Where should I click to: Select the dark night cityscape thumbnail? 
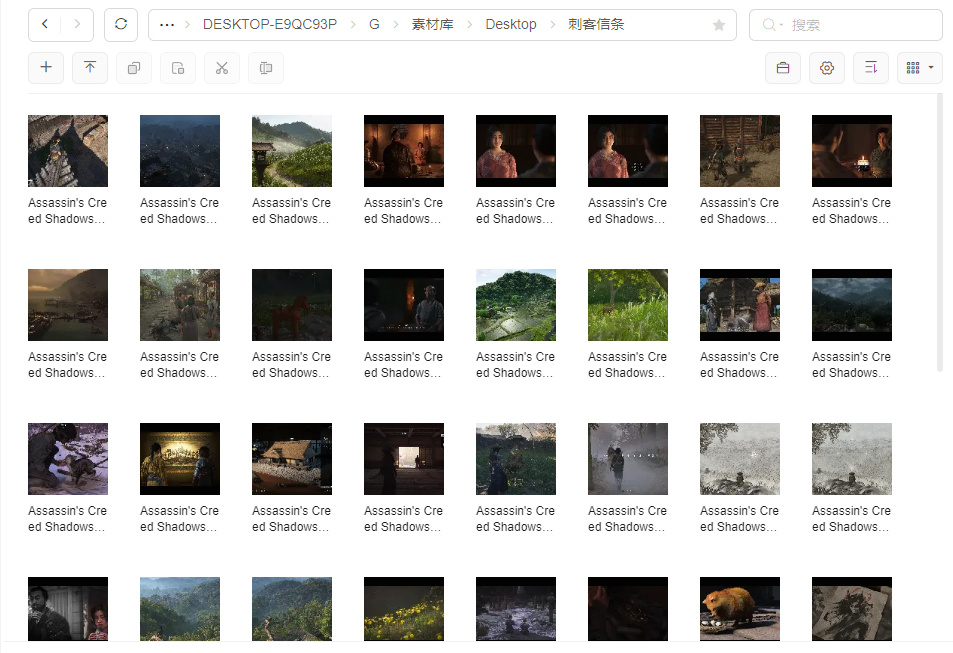180,151
